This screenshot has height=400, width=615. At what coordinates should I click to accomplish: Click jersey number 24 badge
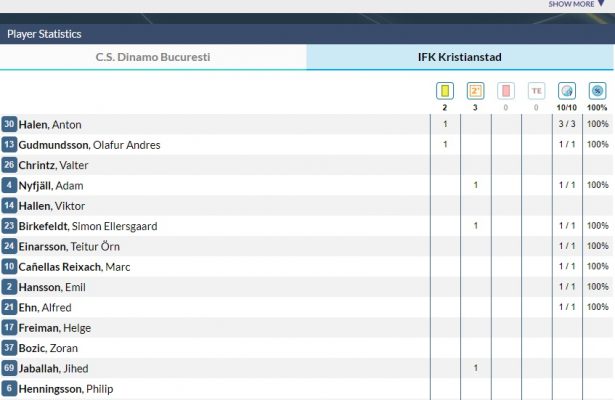pos(9,246)
